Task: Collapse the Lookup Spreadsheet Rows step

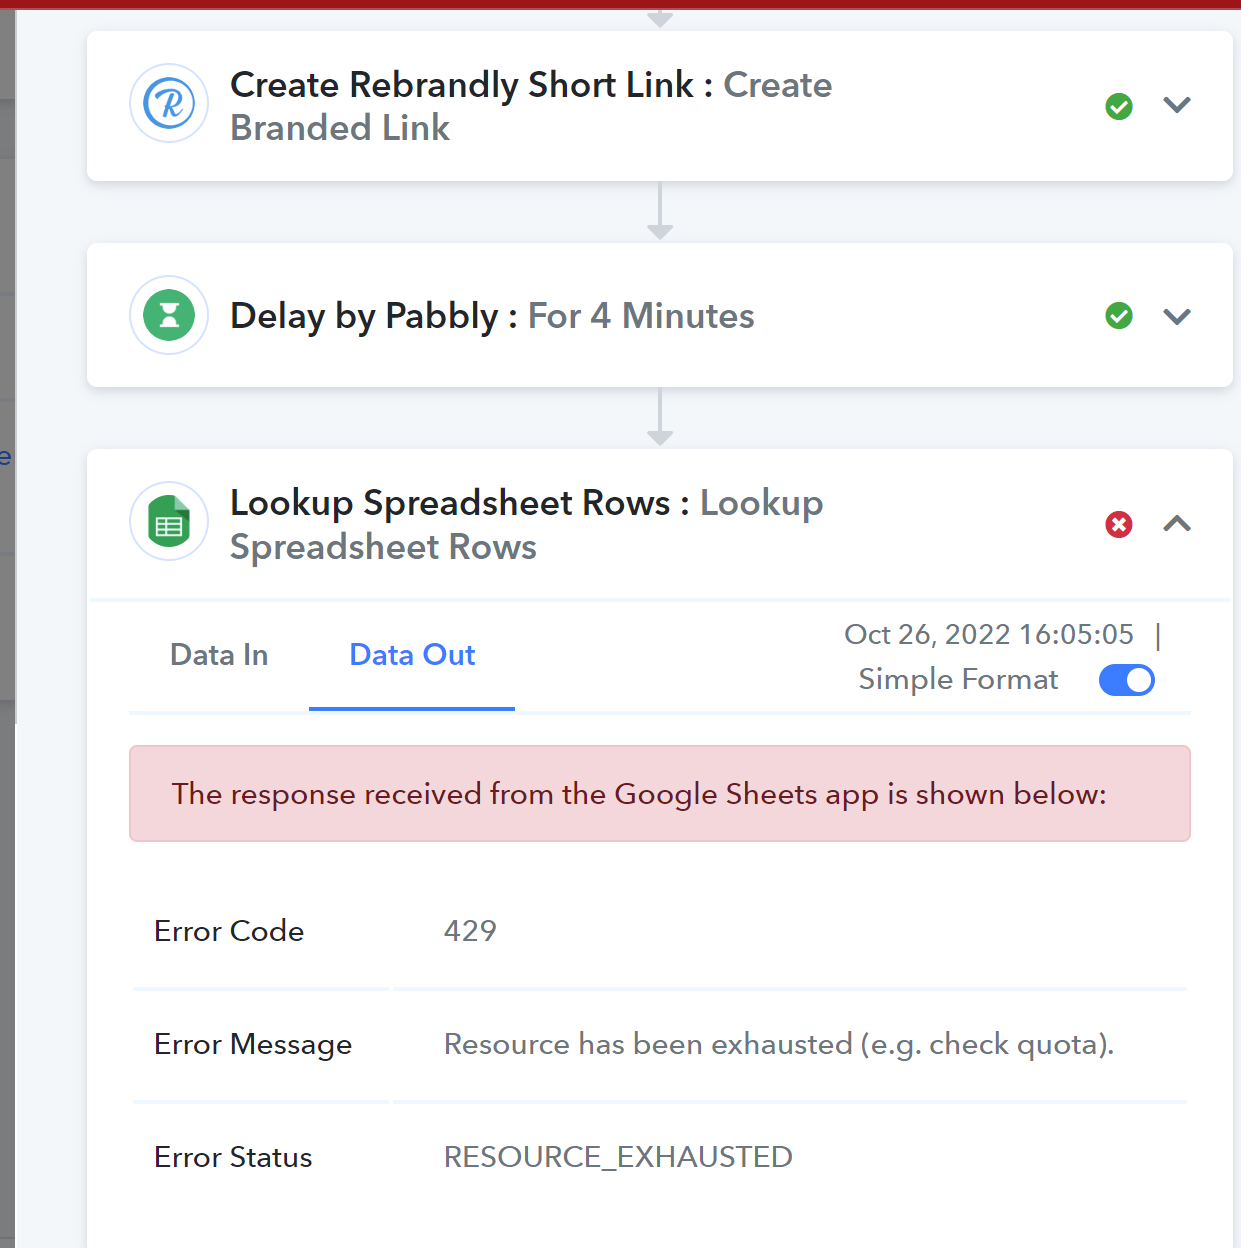Action: tap(1177, 523)
